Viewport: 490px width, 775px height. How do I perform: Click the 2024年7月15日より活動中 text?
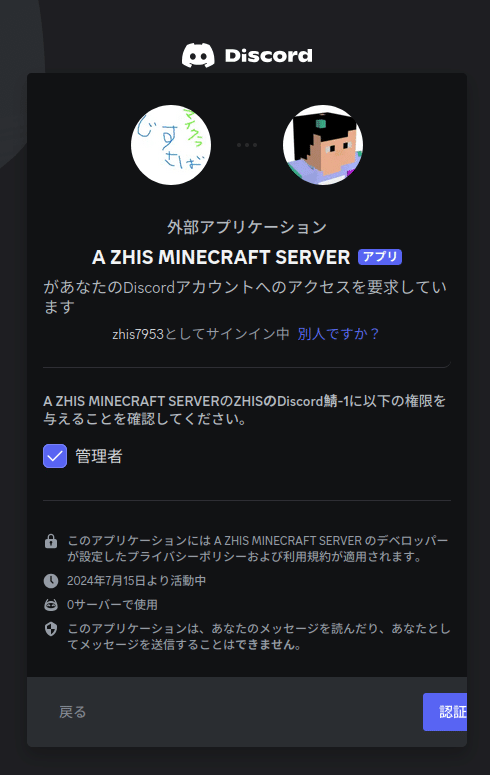coord(136,581)
